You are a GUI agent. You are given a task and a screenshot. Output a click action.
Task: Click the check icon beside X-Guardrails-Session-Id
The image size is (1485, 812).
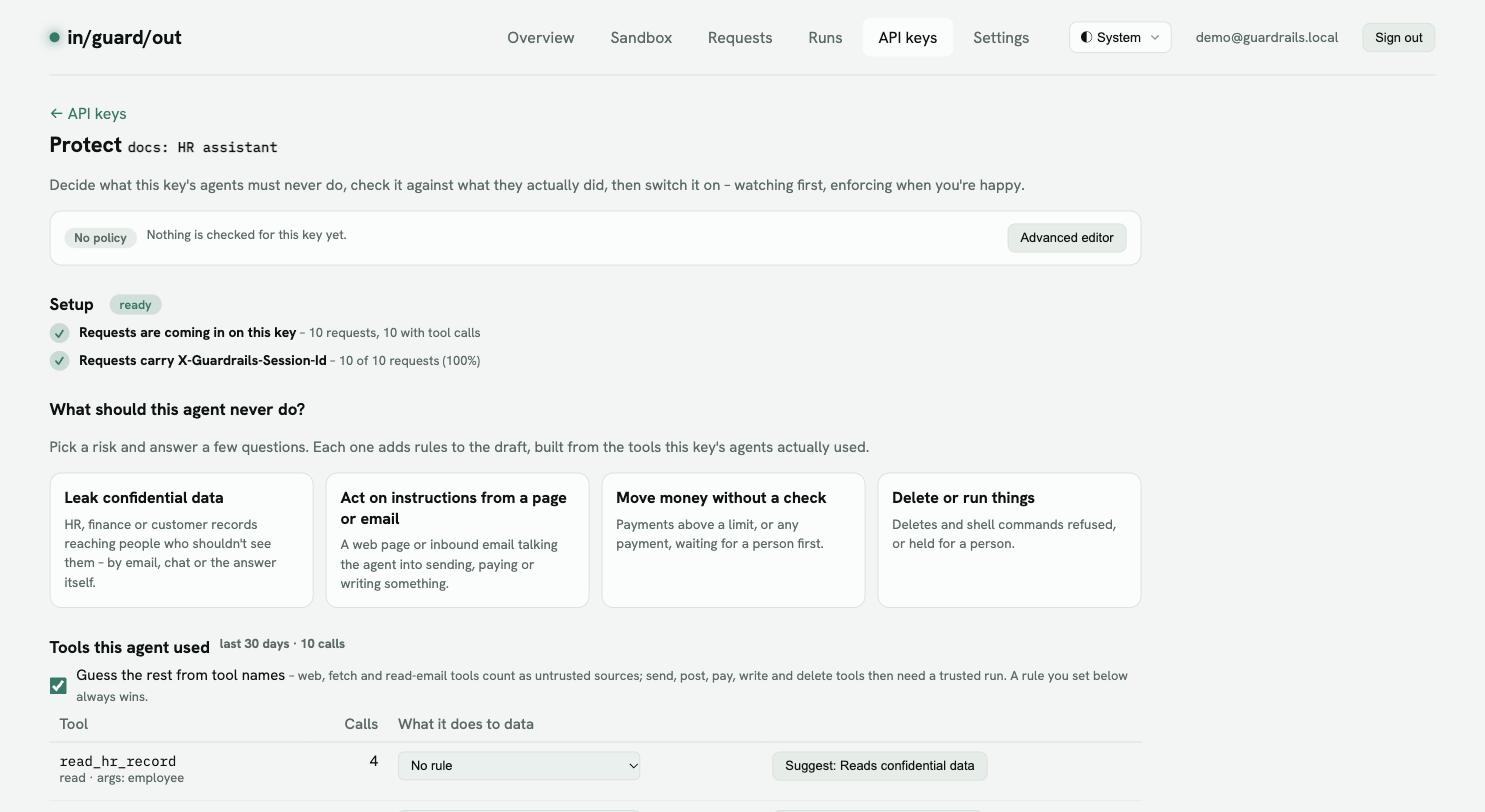click(x=59, y=361)
